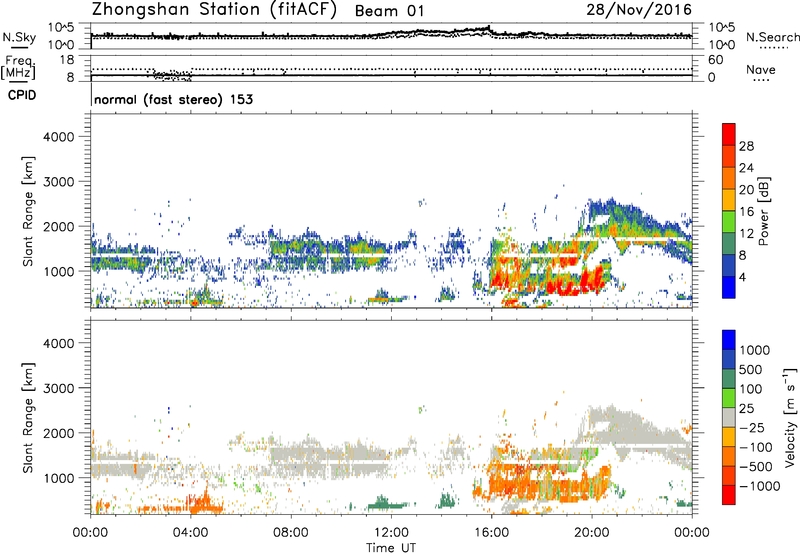
Task: Select the 'N.Sky' axis label
Action: tap(19, 37)
